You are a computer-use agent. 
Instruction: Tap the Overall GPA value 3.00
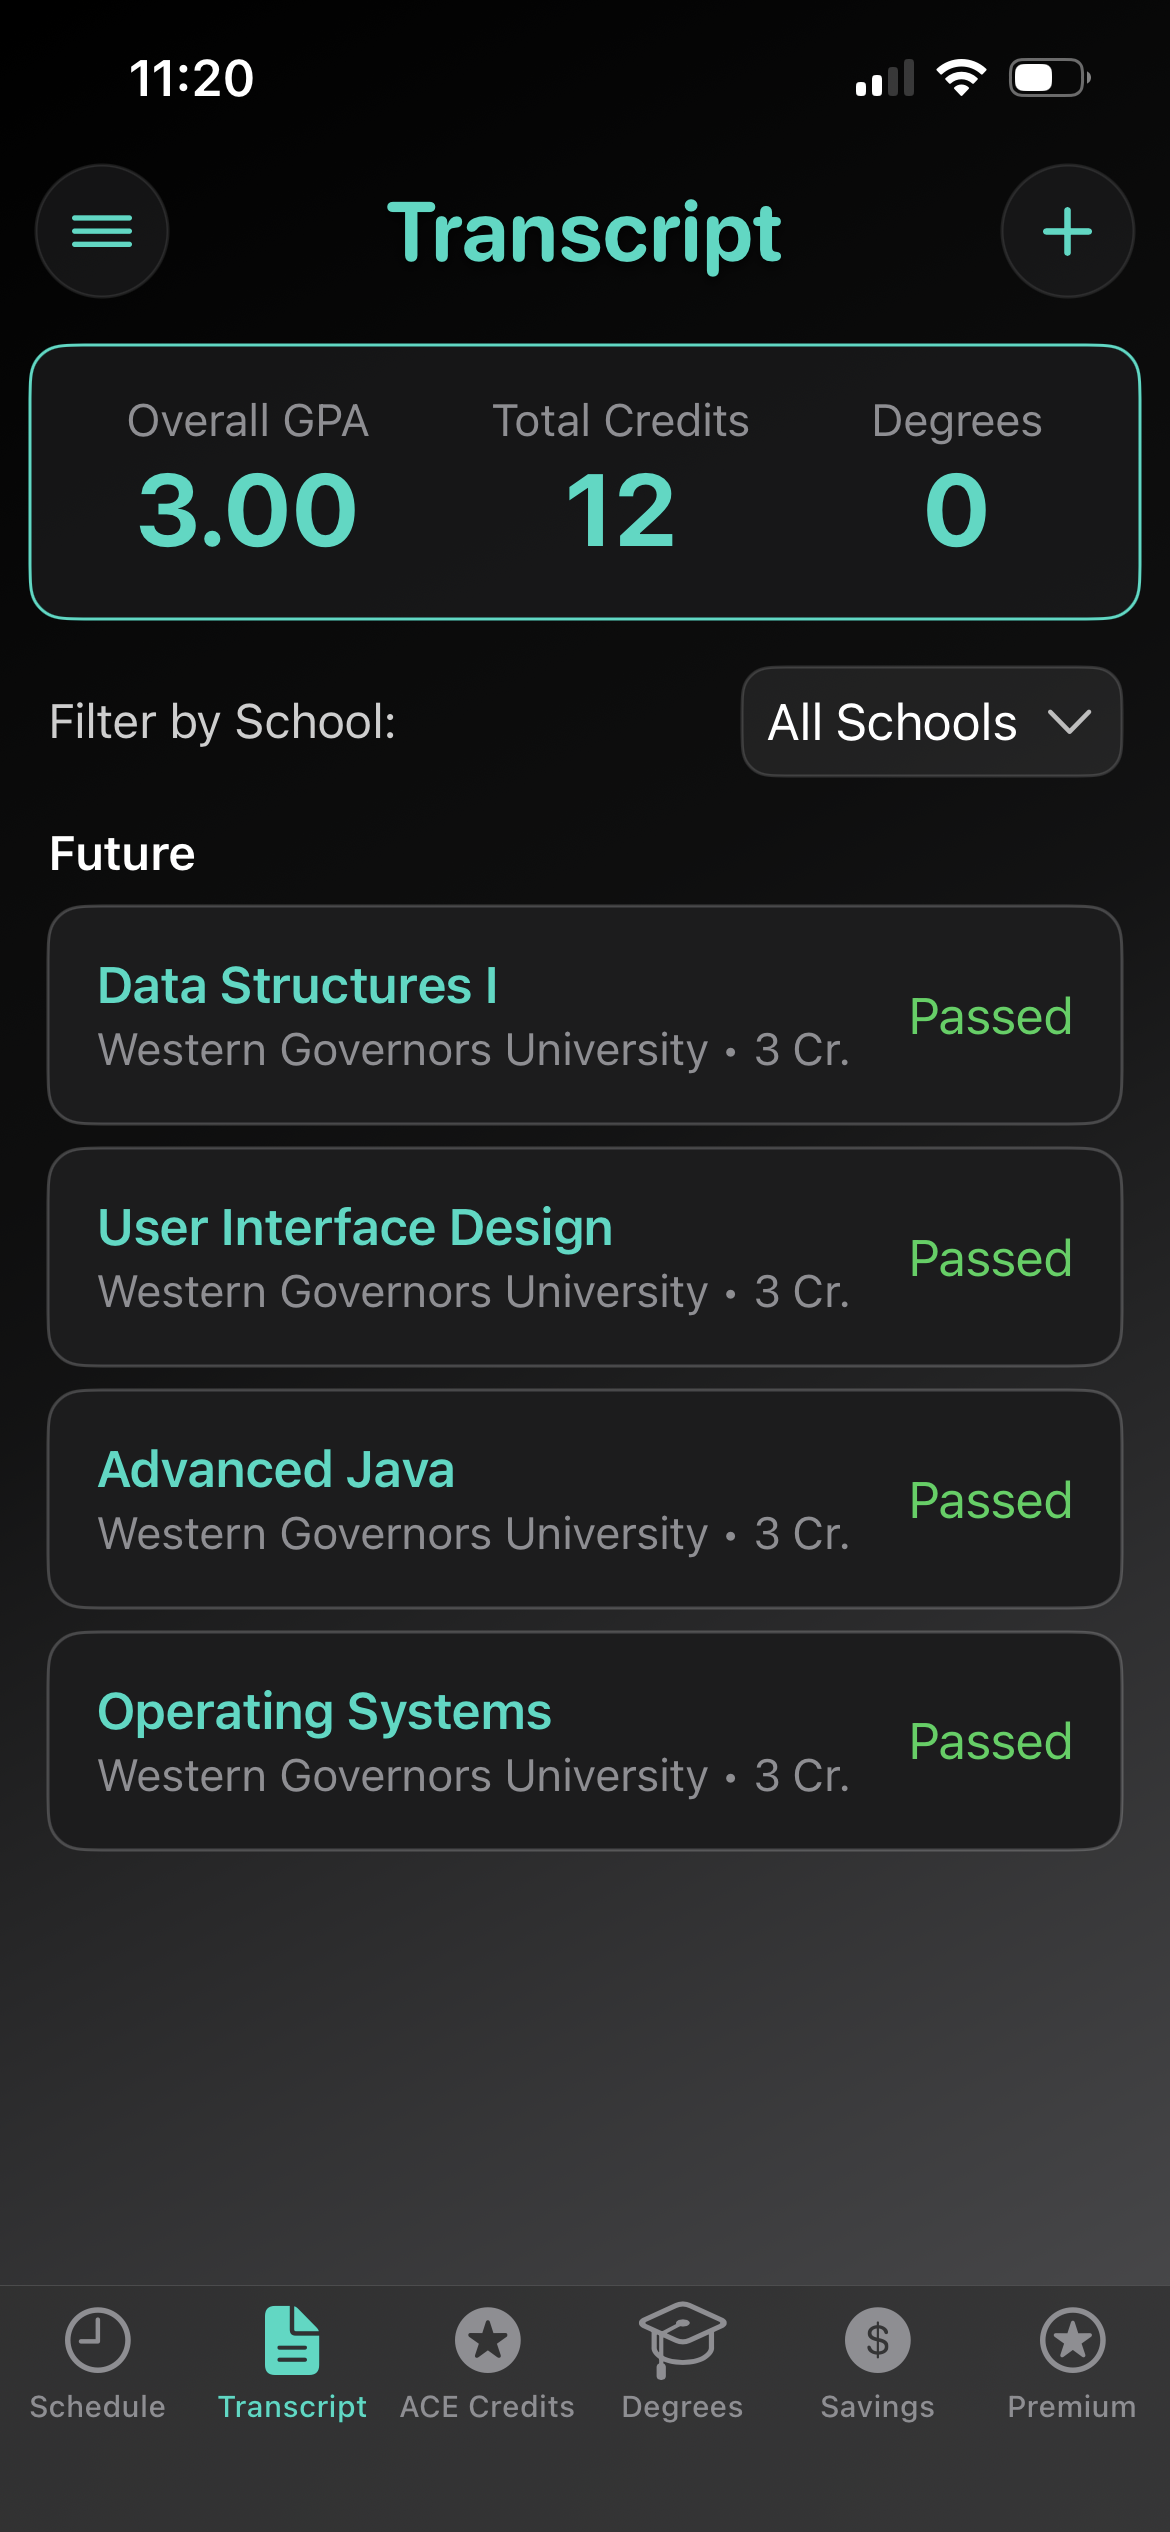tap(247, 511)
